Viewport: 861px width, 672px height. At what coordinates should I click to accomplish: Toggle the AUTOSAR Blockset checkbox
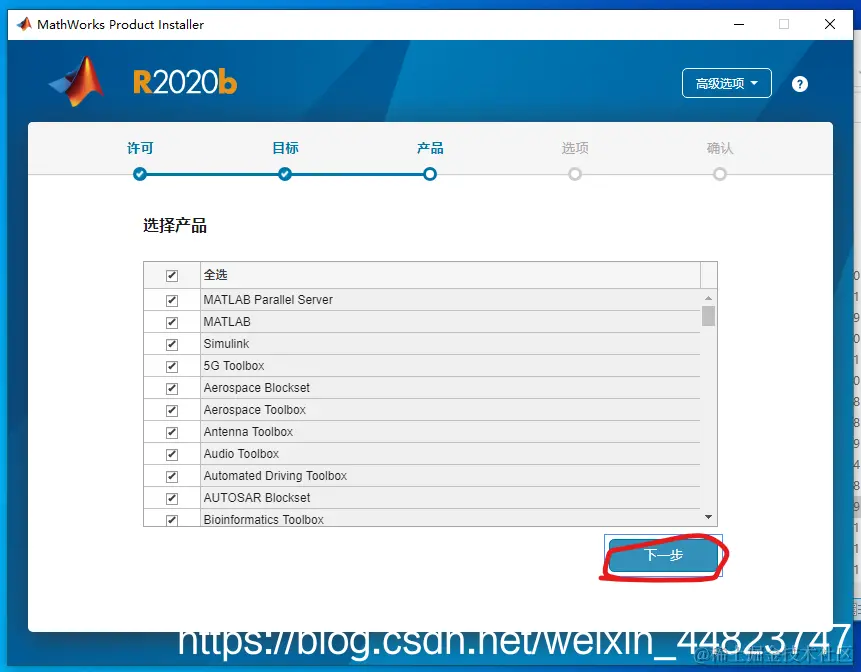click(x=172, y=498)
